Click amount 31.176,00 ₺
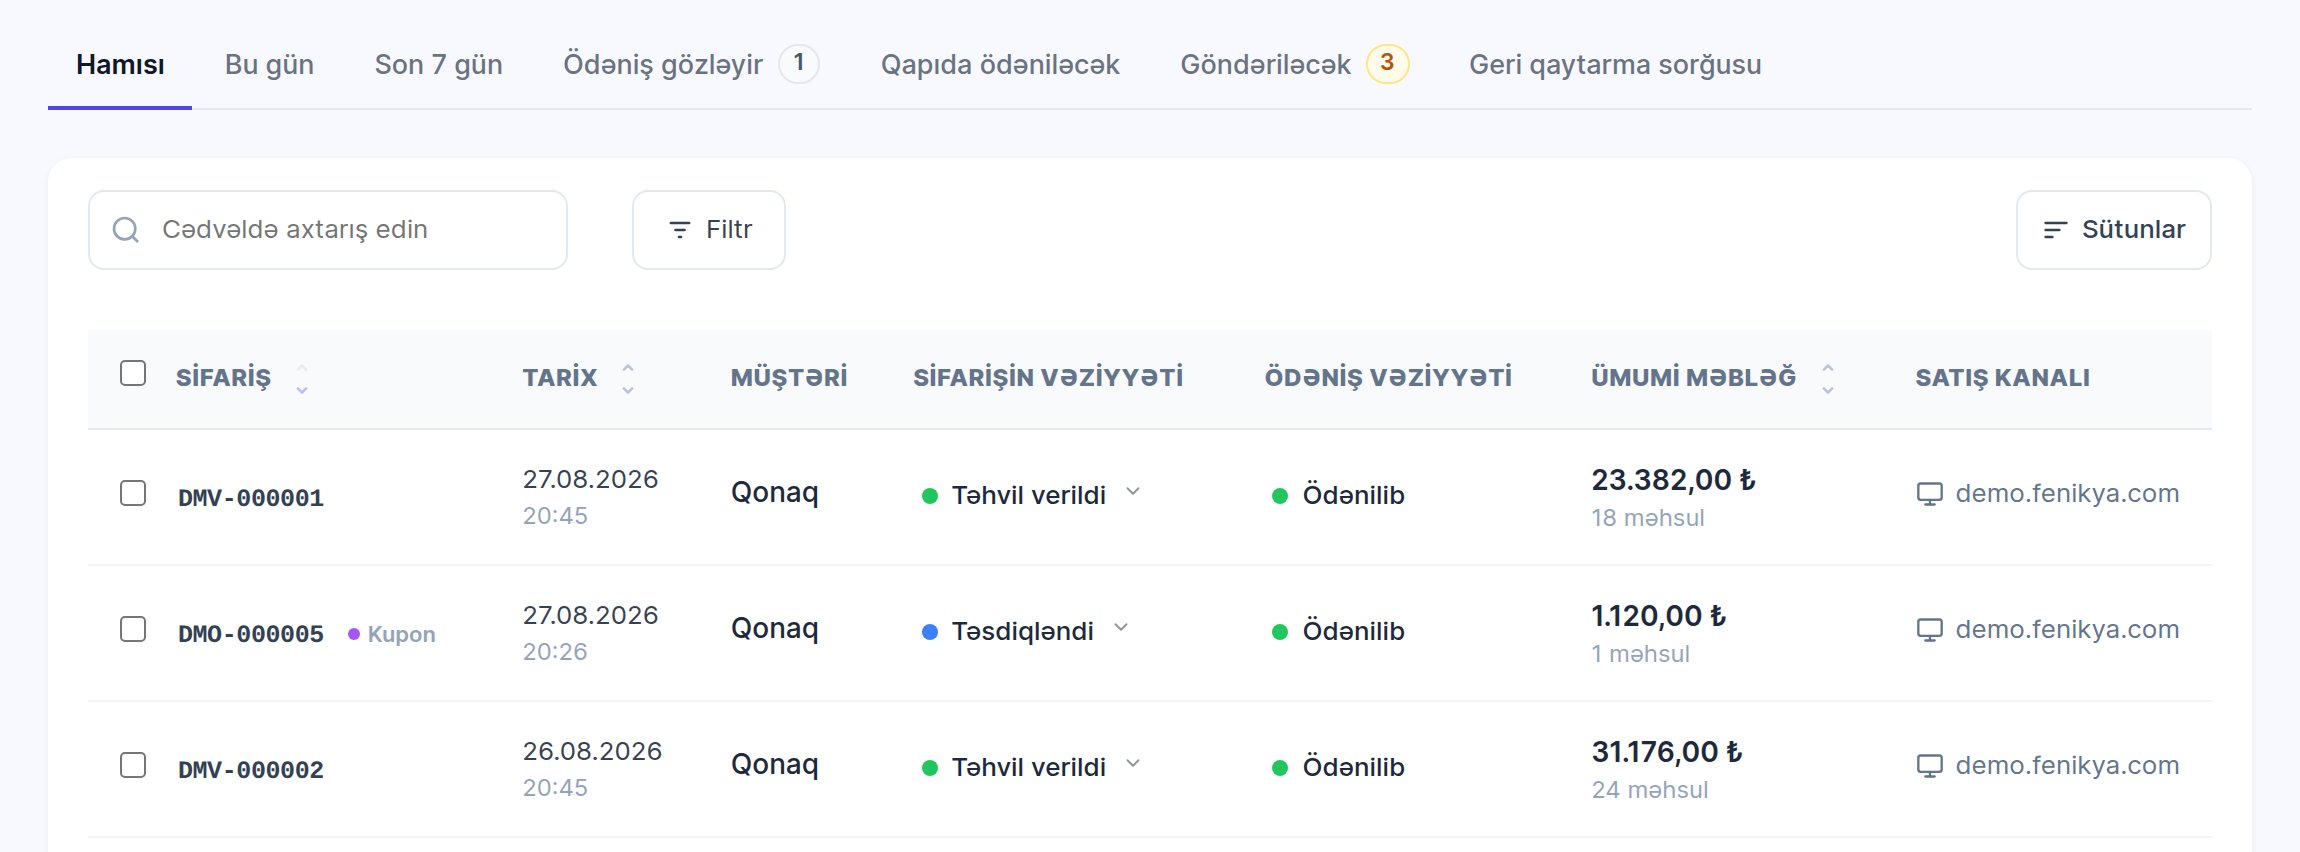Image resolution: width=2300 pixels, height=852 pixels. point(1666,752)
